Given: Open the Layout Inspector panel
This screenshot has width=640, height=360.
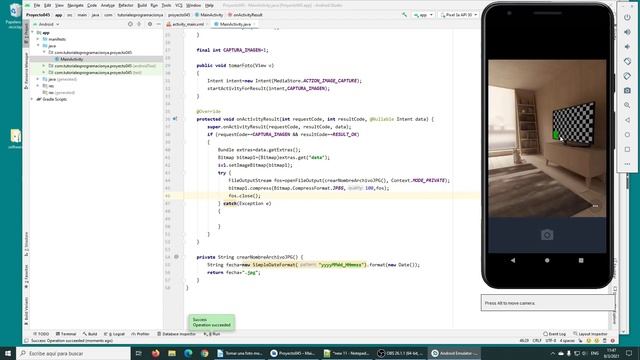Looking at the screenshot, I should tap(590, 334).
